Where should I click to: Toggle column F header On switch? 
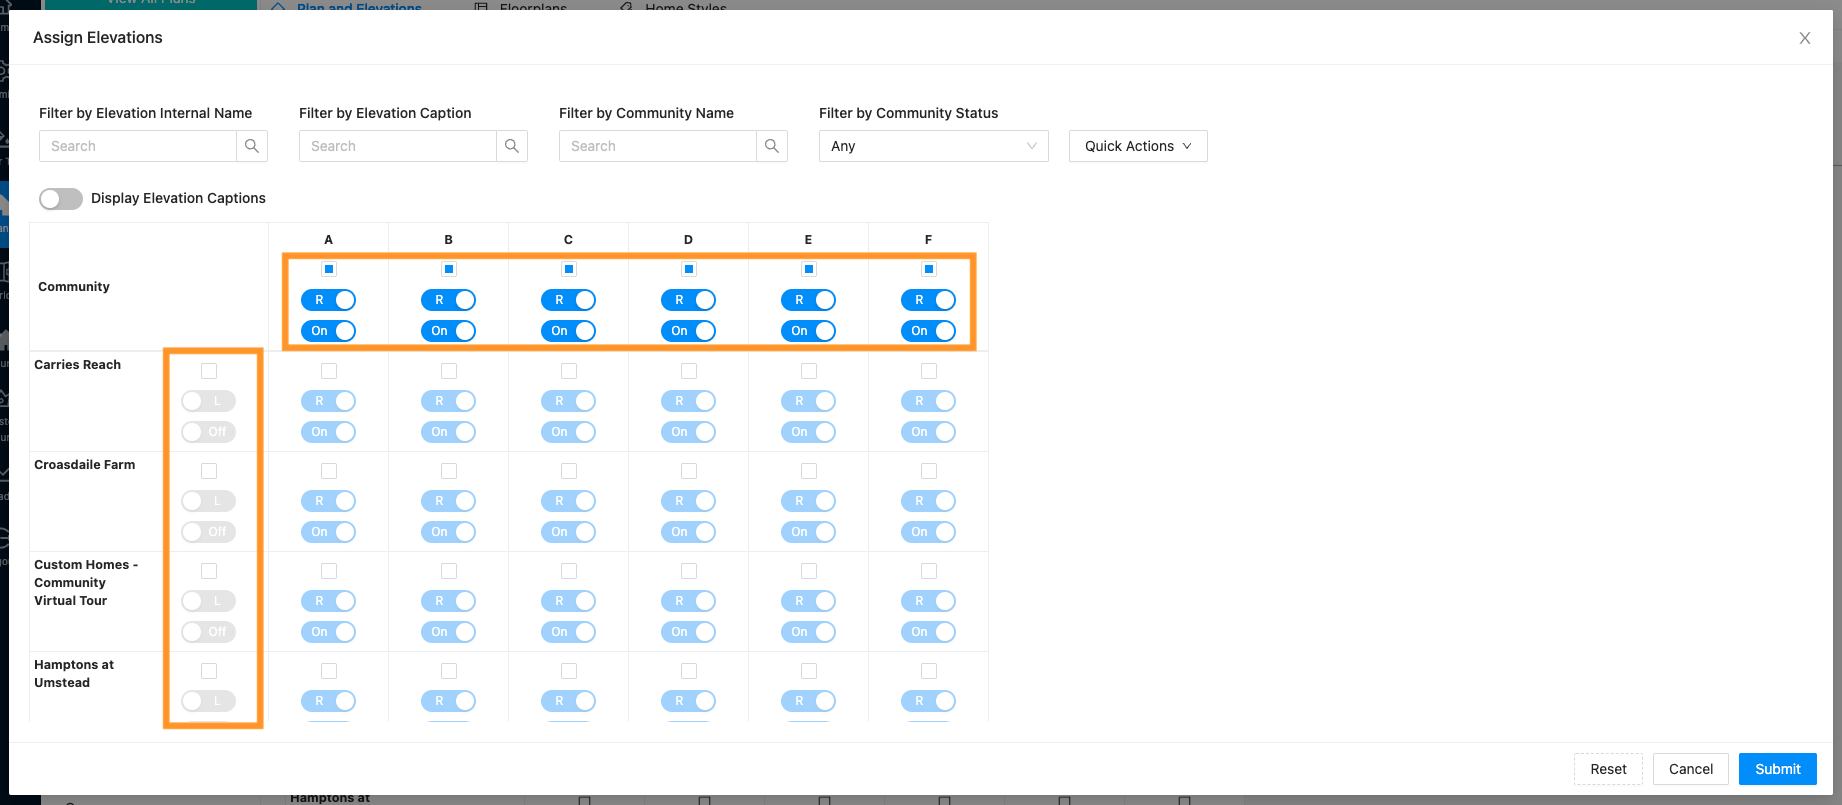[928, 331]
